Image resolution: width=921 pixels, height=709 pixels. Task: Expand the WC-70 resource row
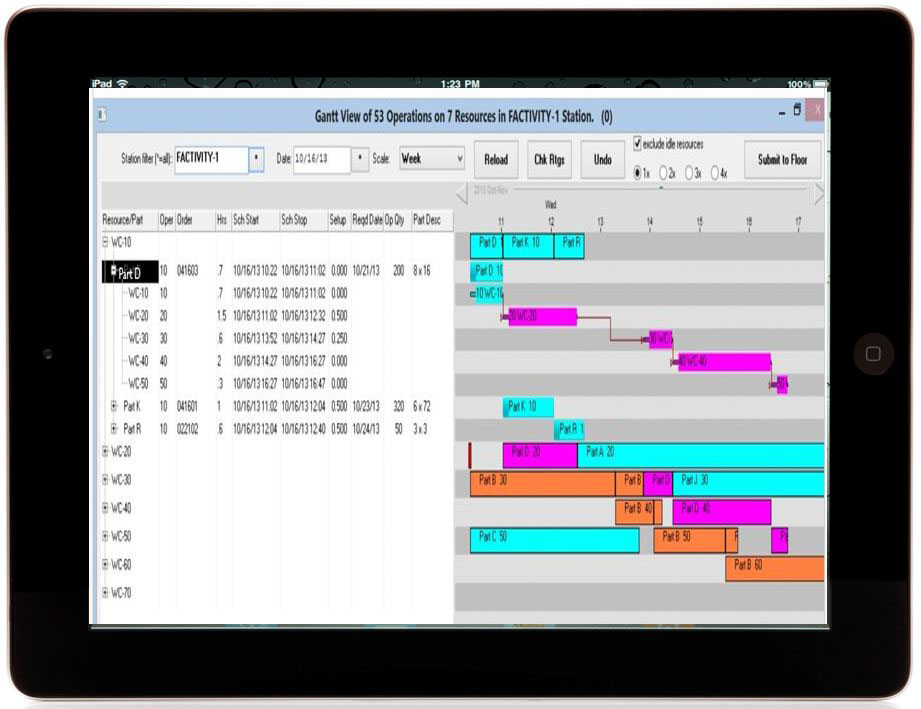click(105, 591)
